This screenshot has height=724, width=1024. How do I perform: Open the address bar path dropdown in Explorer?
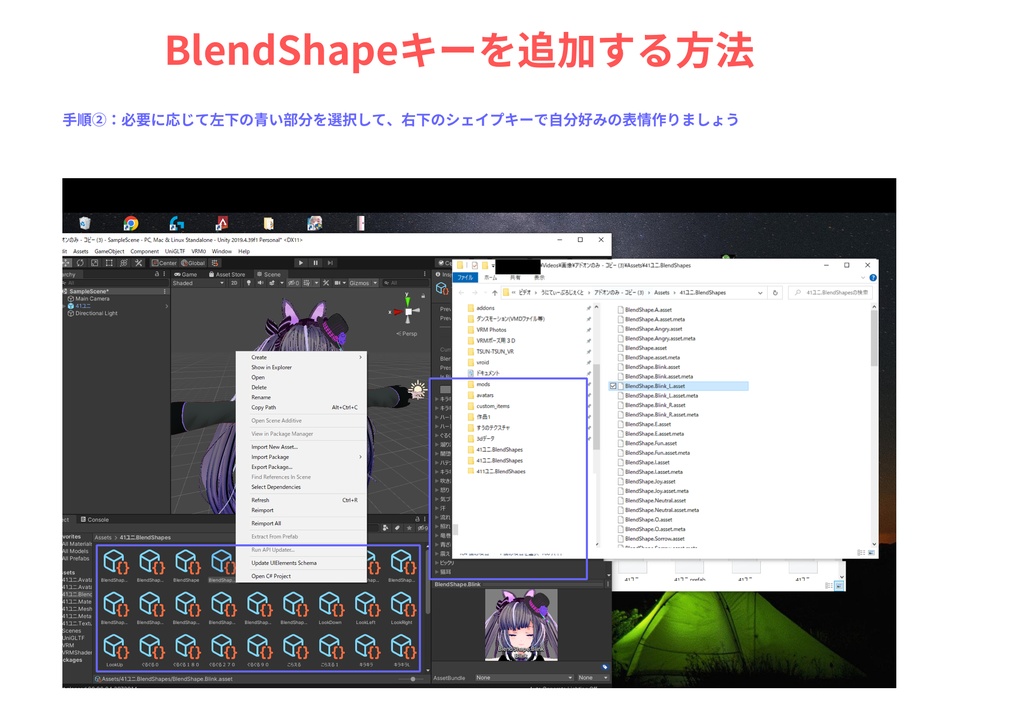pyautogui.click(x=760, y=291)
